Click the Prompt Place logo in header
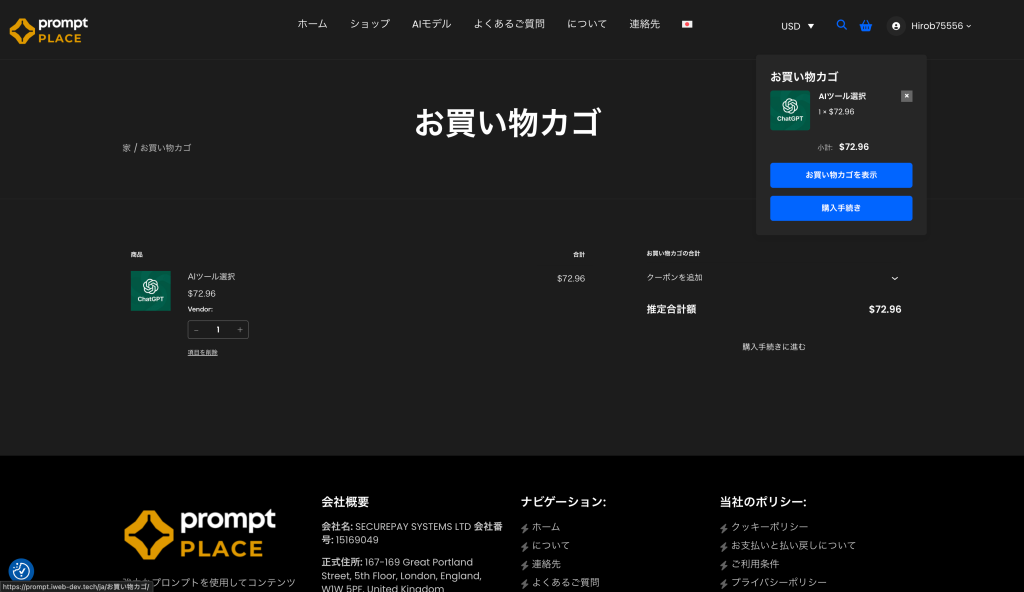The width and height of the screenshot is (1024, 592). pos(49,30)
